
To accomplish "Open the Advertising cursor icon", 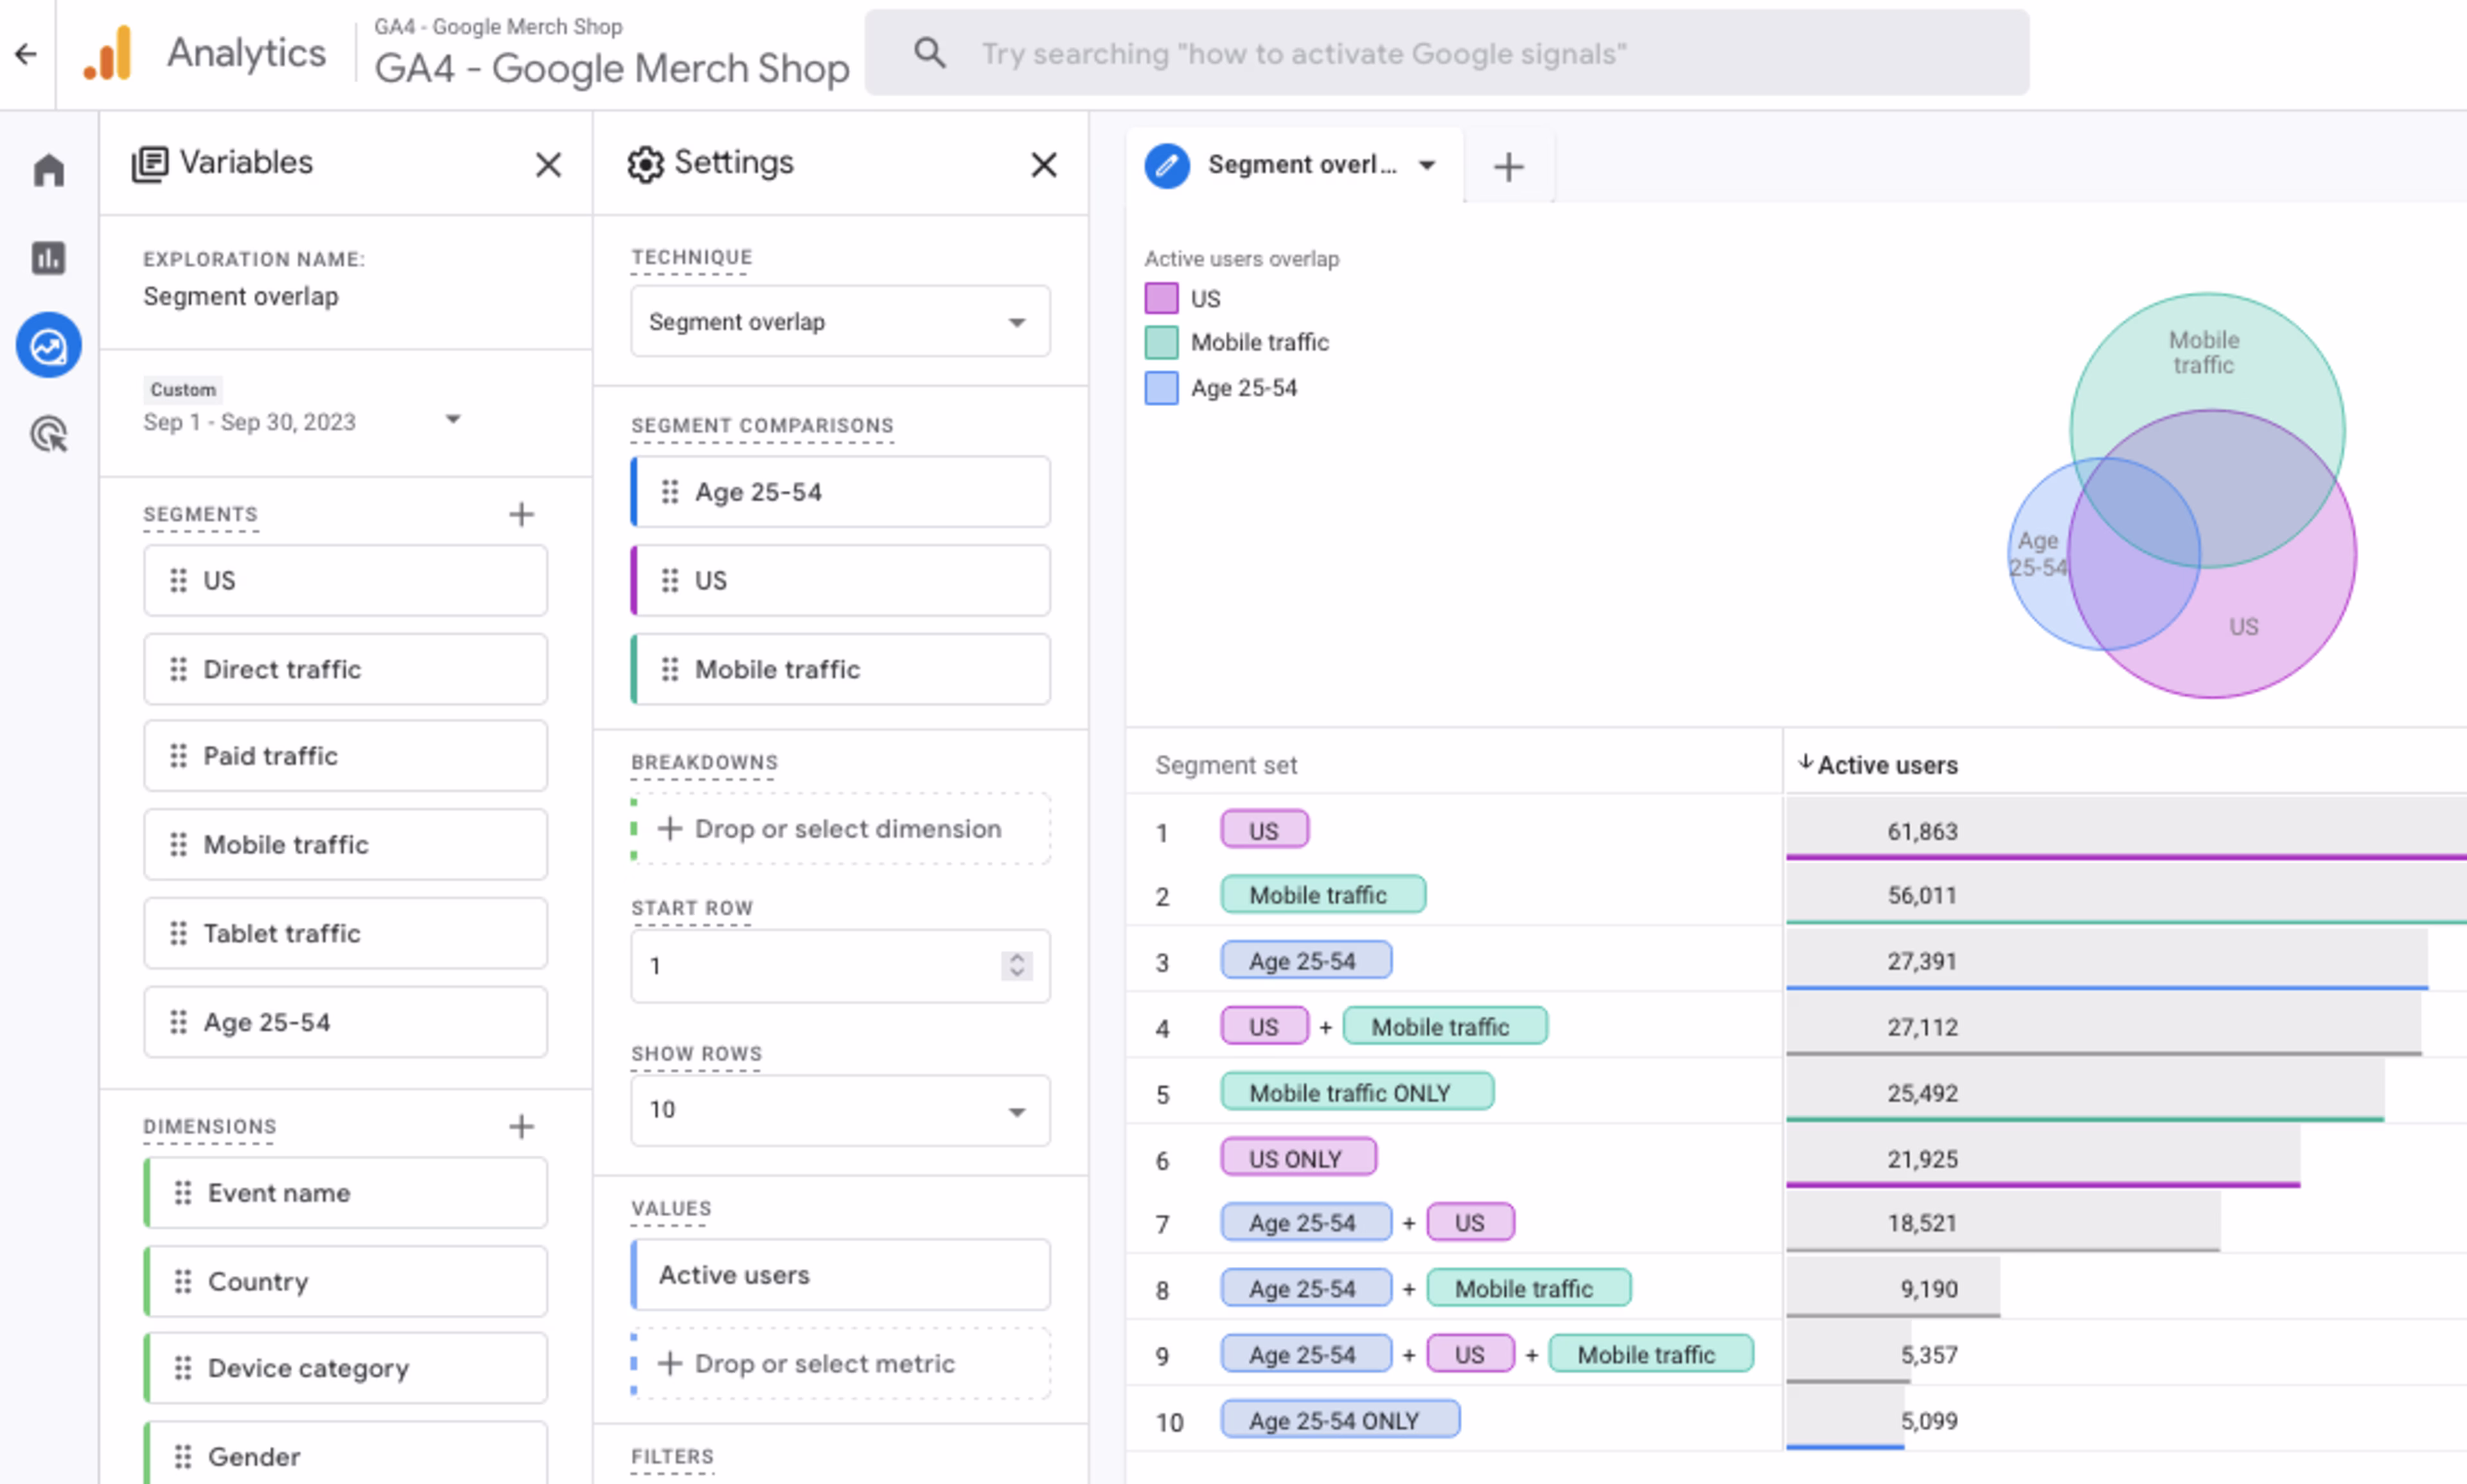I will pos(48,434).
